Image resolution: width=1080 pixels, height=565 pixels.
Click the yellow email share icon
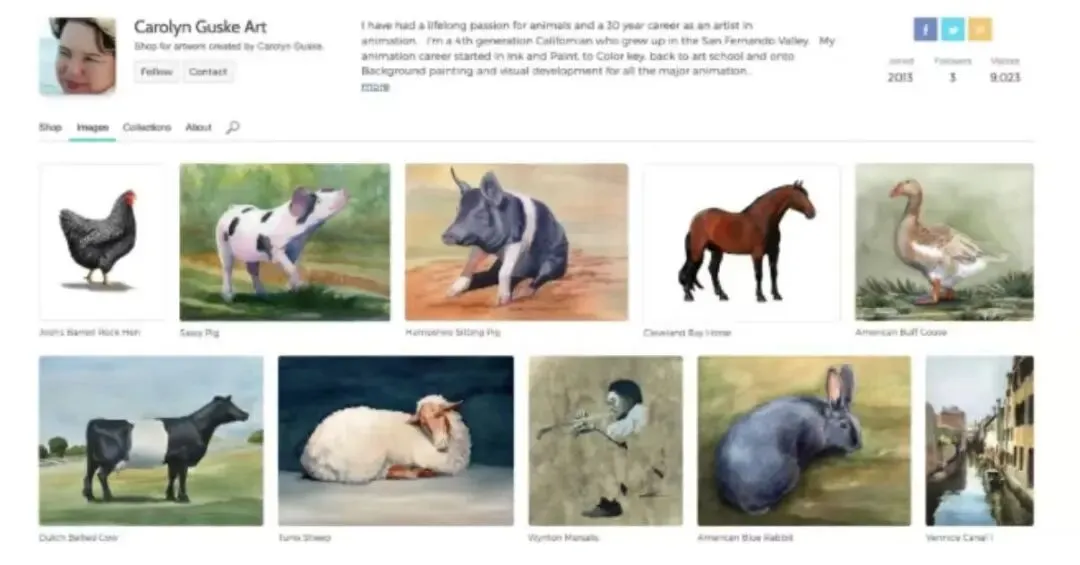(x=980, y=30)
